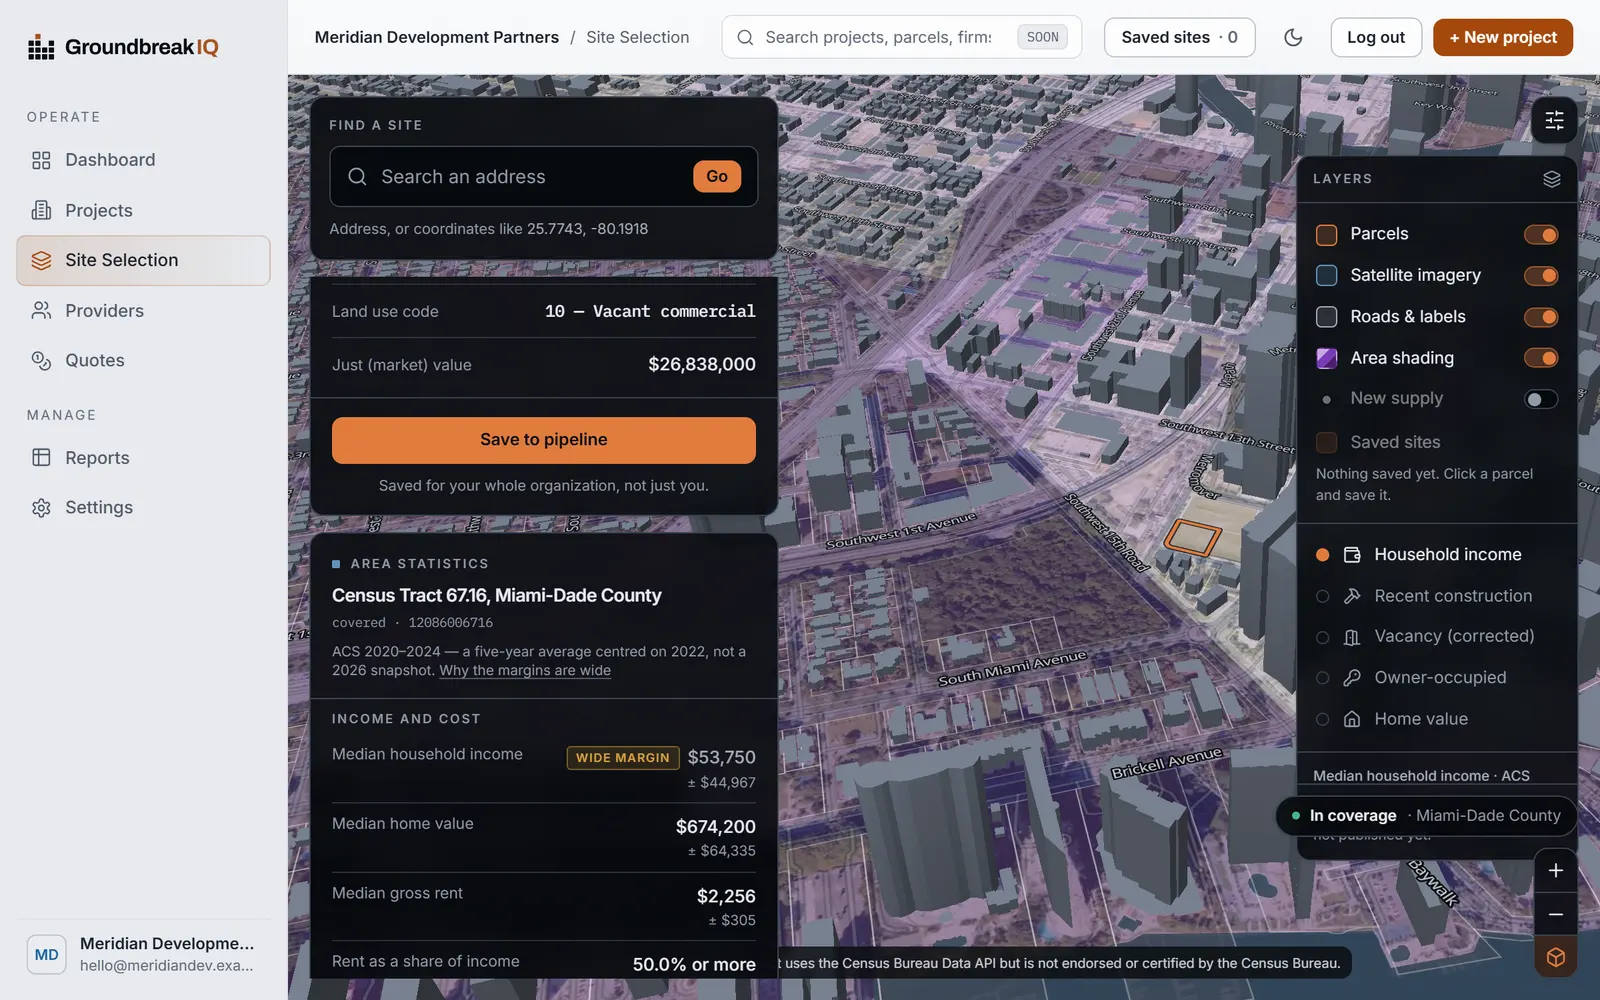Open 'Why the margins are wide' link

[525, 670]
